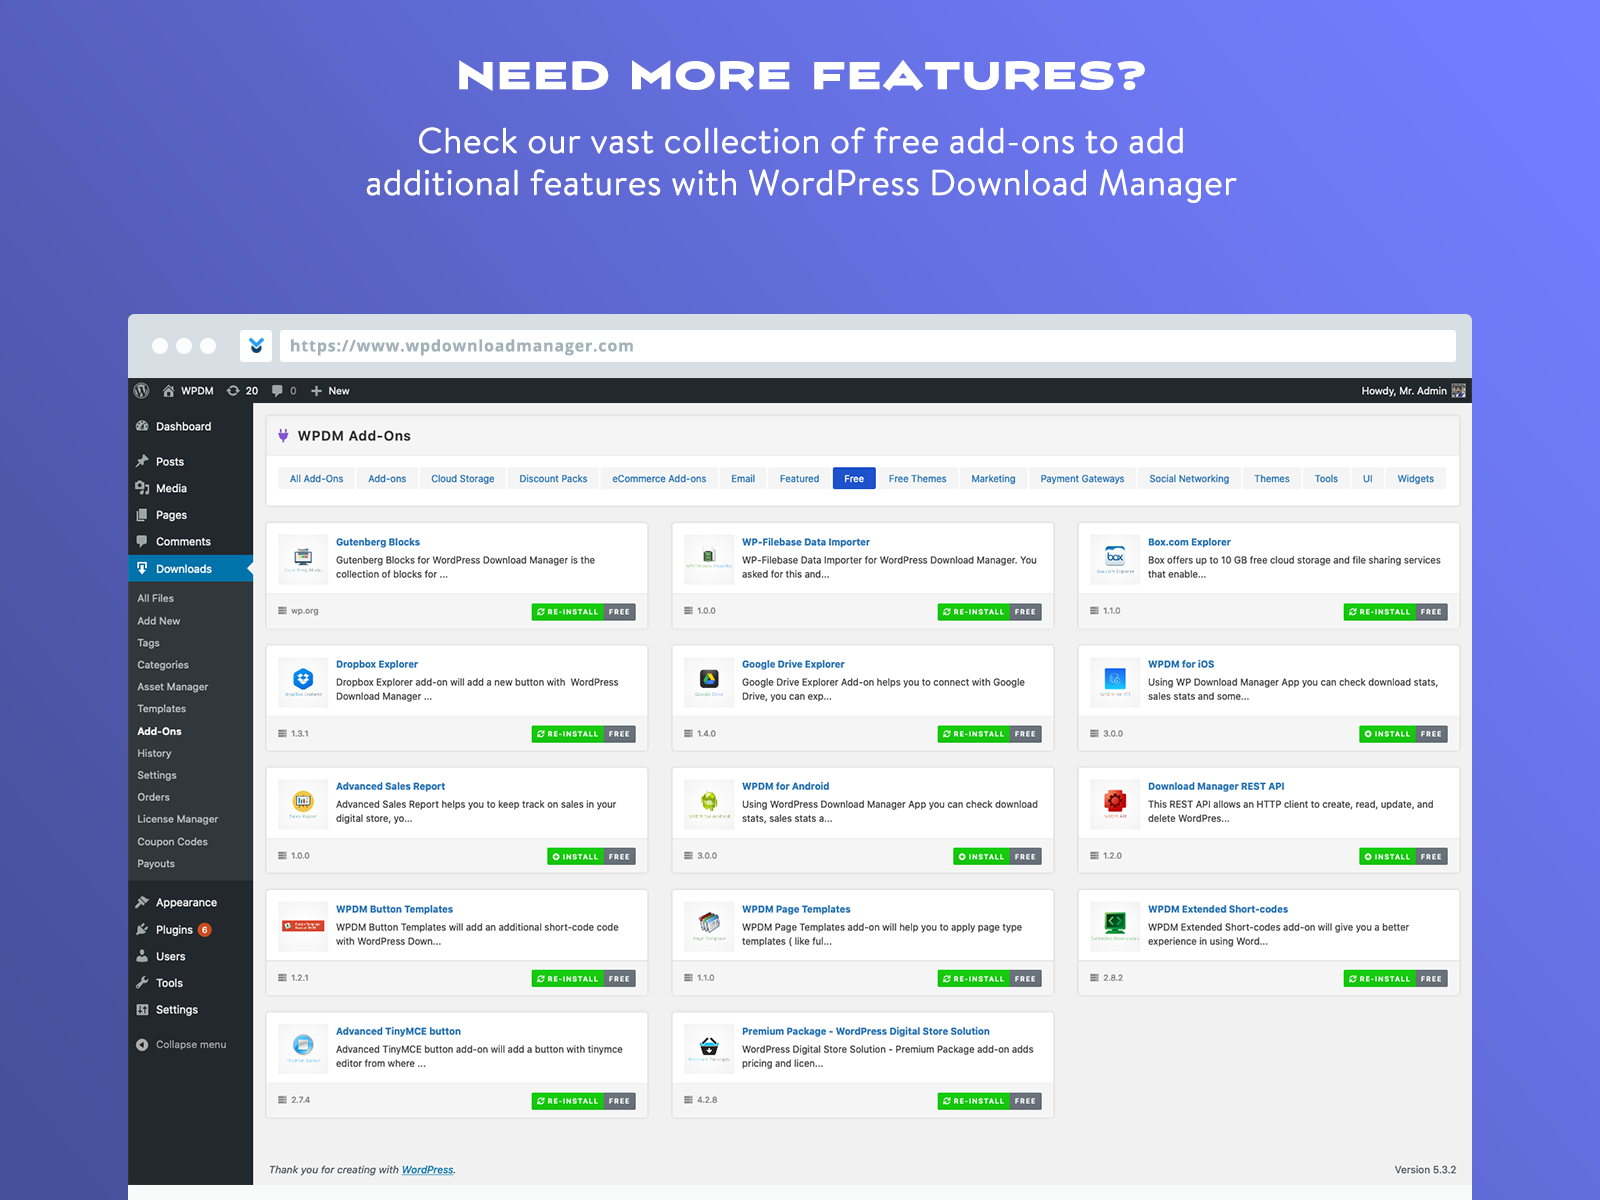
Task: Open Asset Manager in Downloads submenu
Action: coord(173,687)
